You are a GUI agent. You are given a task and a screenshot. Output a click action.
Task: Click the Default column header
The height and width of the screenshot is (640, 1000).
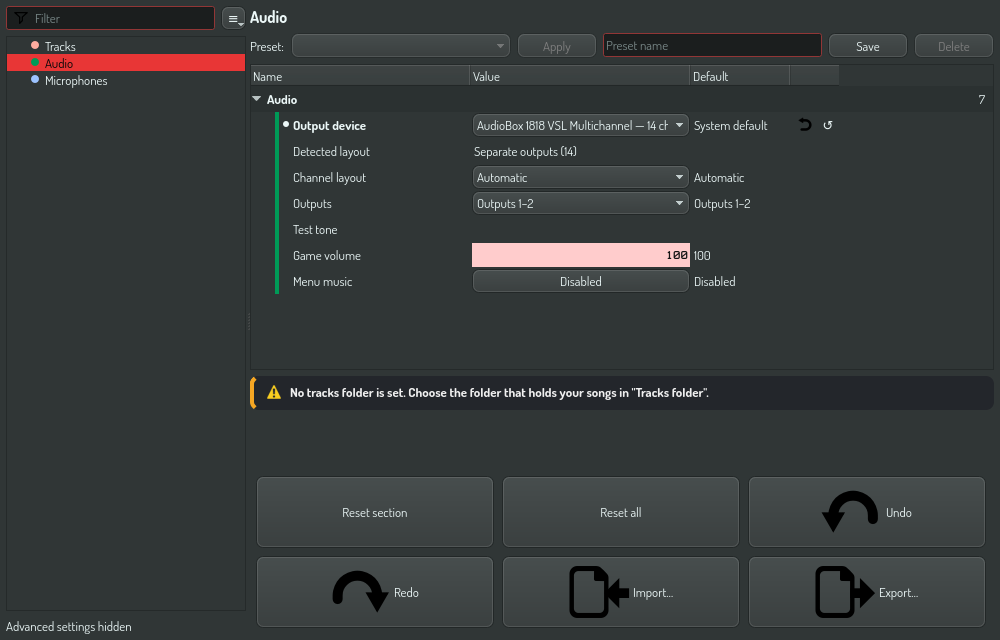click(739, 76)
